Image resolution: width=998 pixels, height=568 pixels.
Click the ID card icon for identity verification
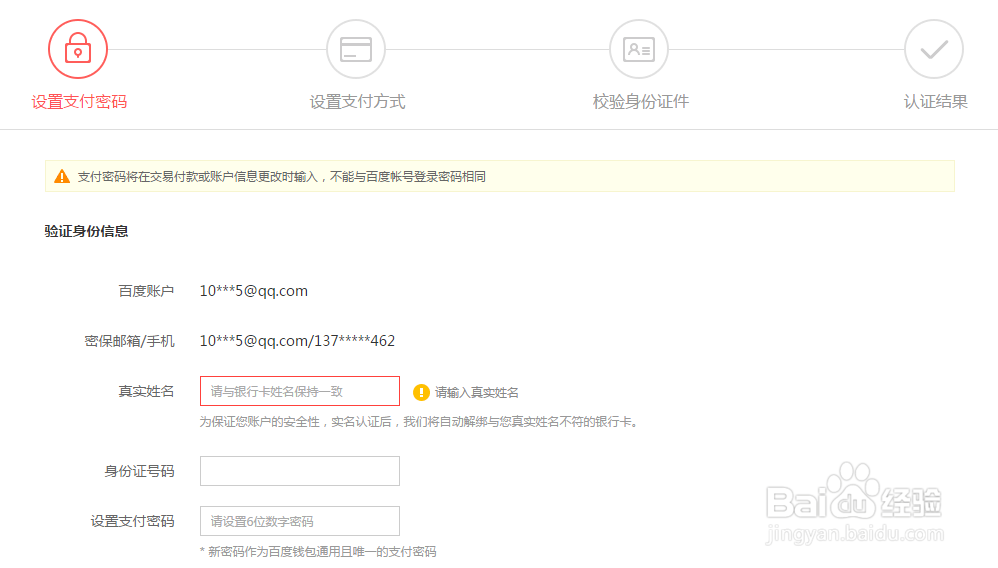pos(639,49)
